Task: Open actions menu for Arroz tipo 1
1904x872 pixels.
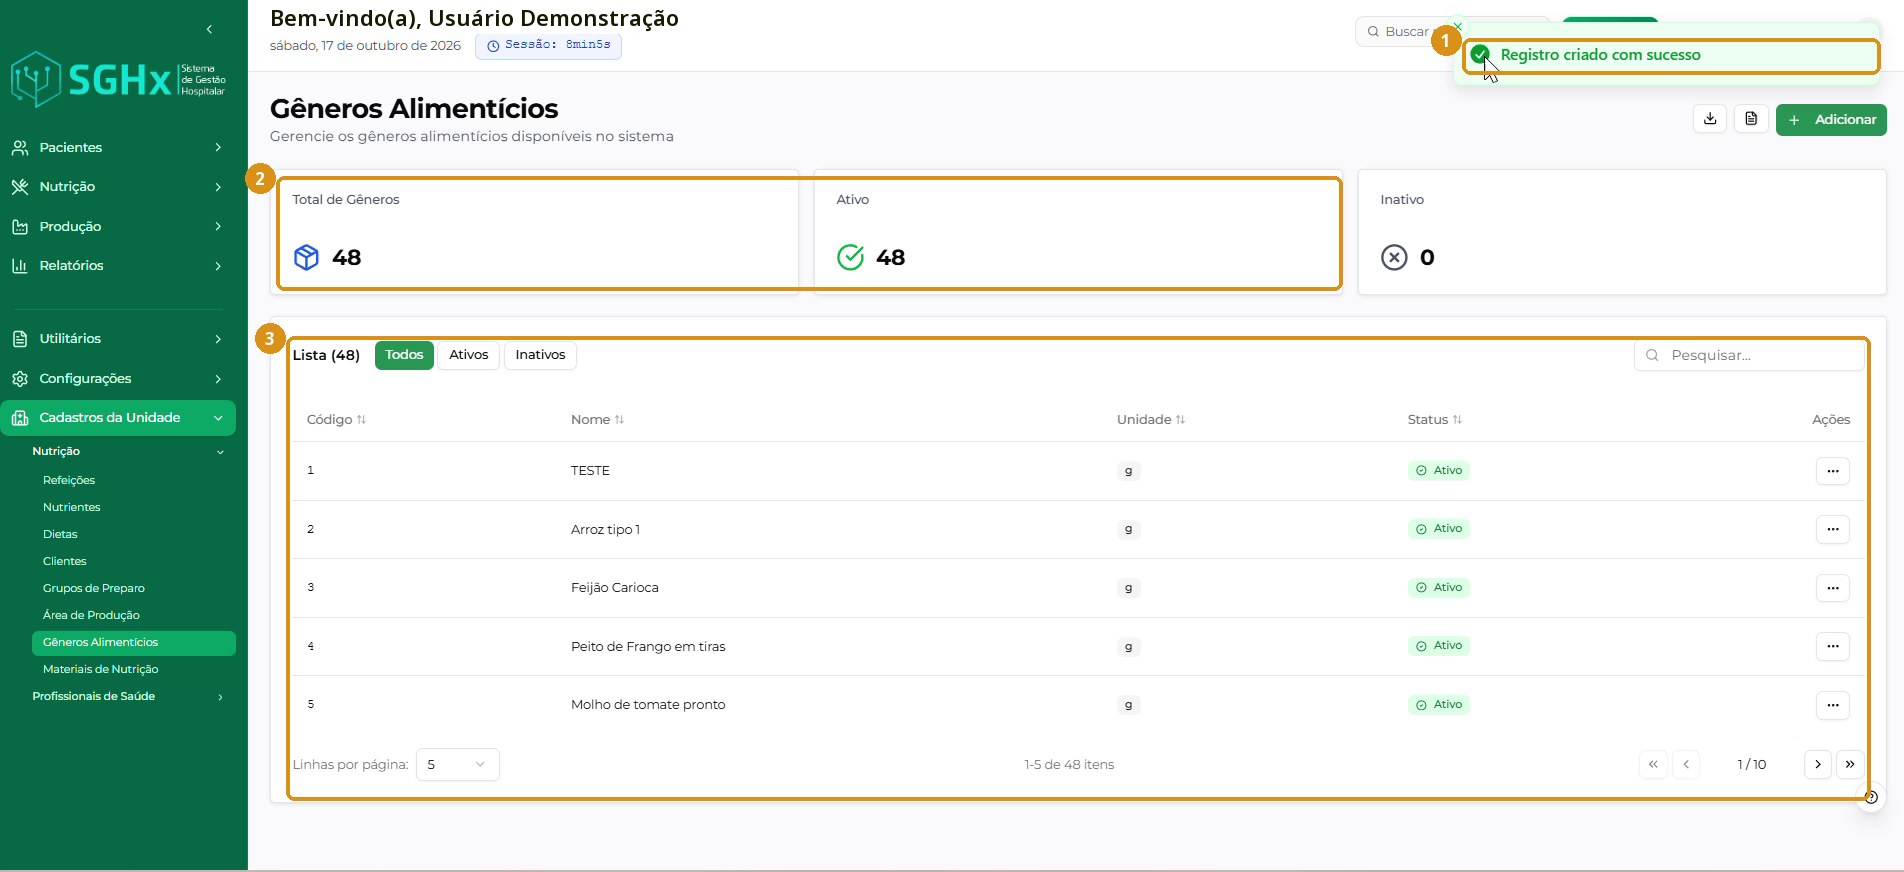Action: click(x=1832, y=529)
